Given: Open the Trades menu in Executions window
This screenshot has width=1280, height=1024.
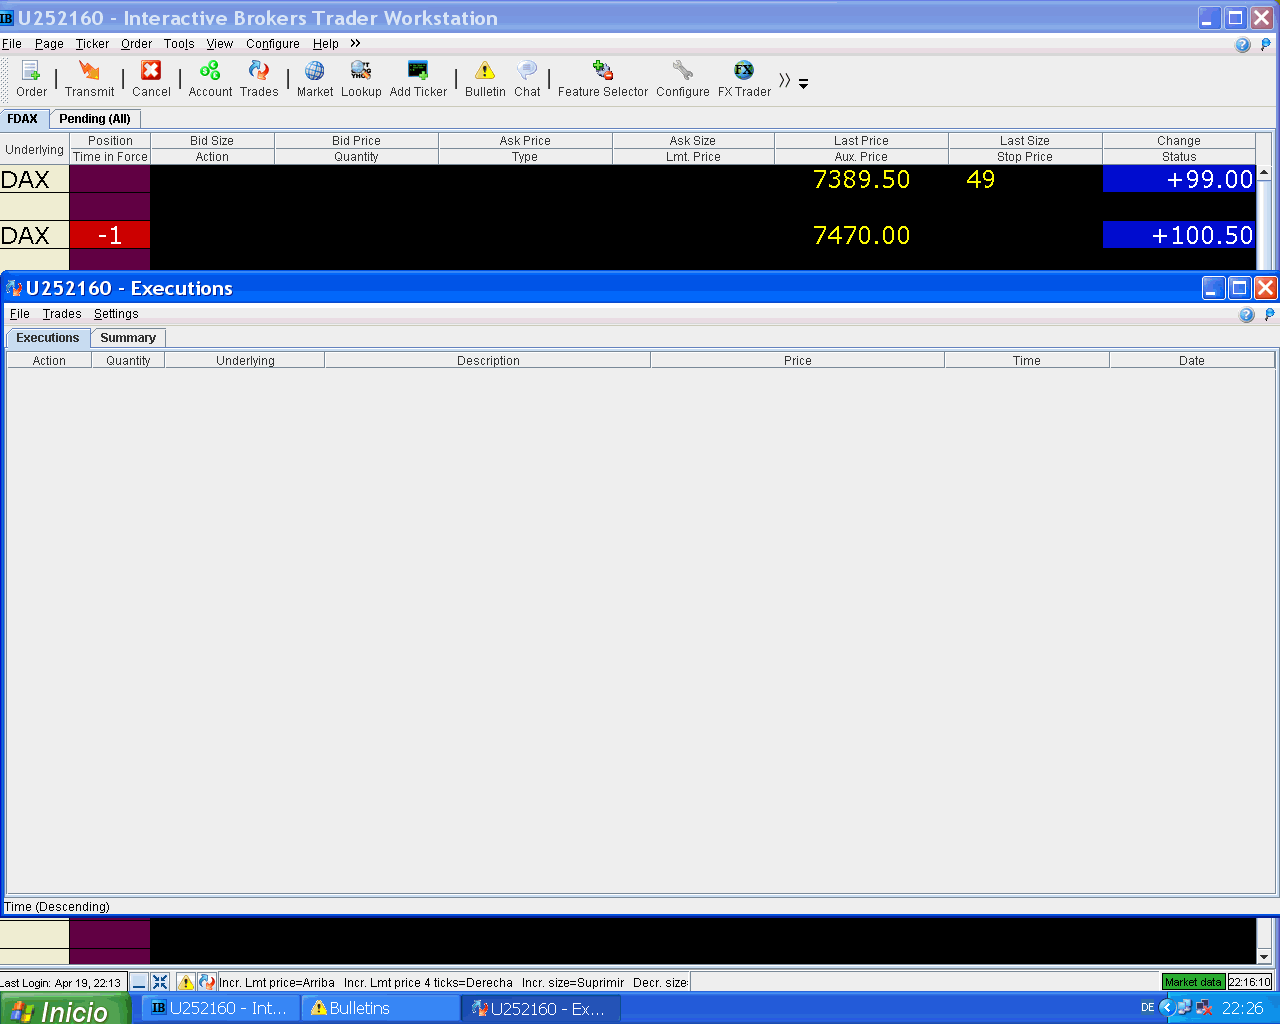Looking at the screenshot, I should 62,314.
